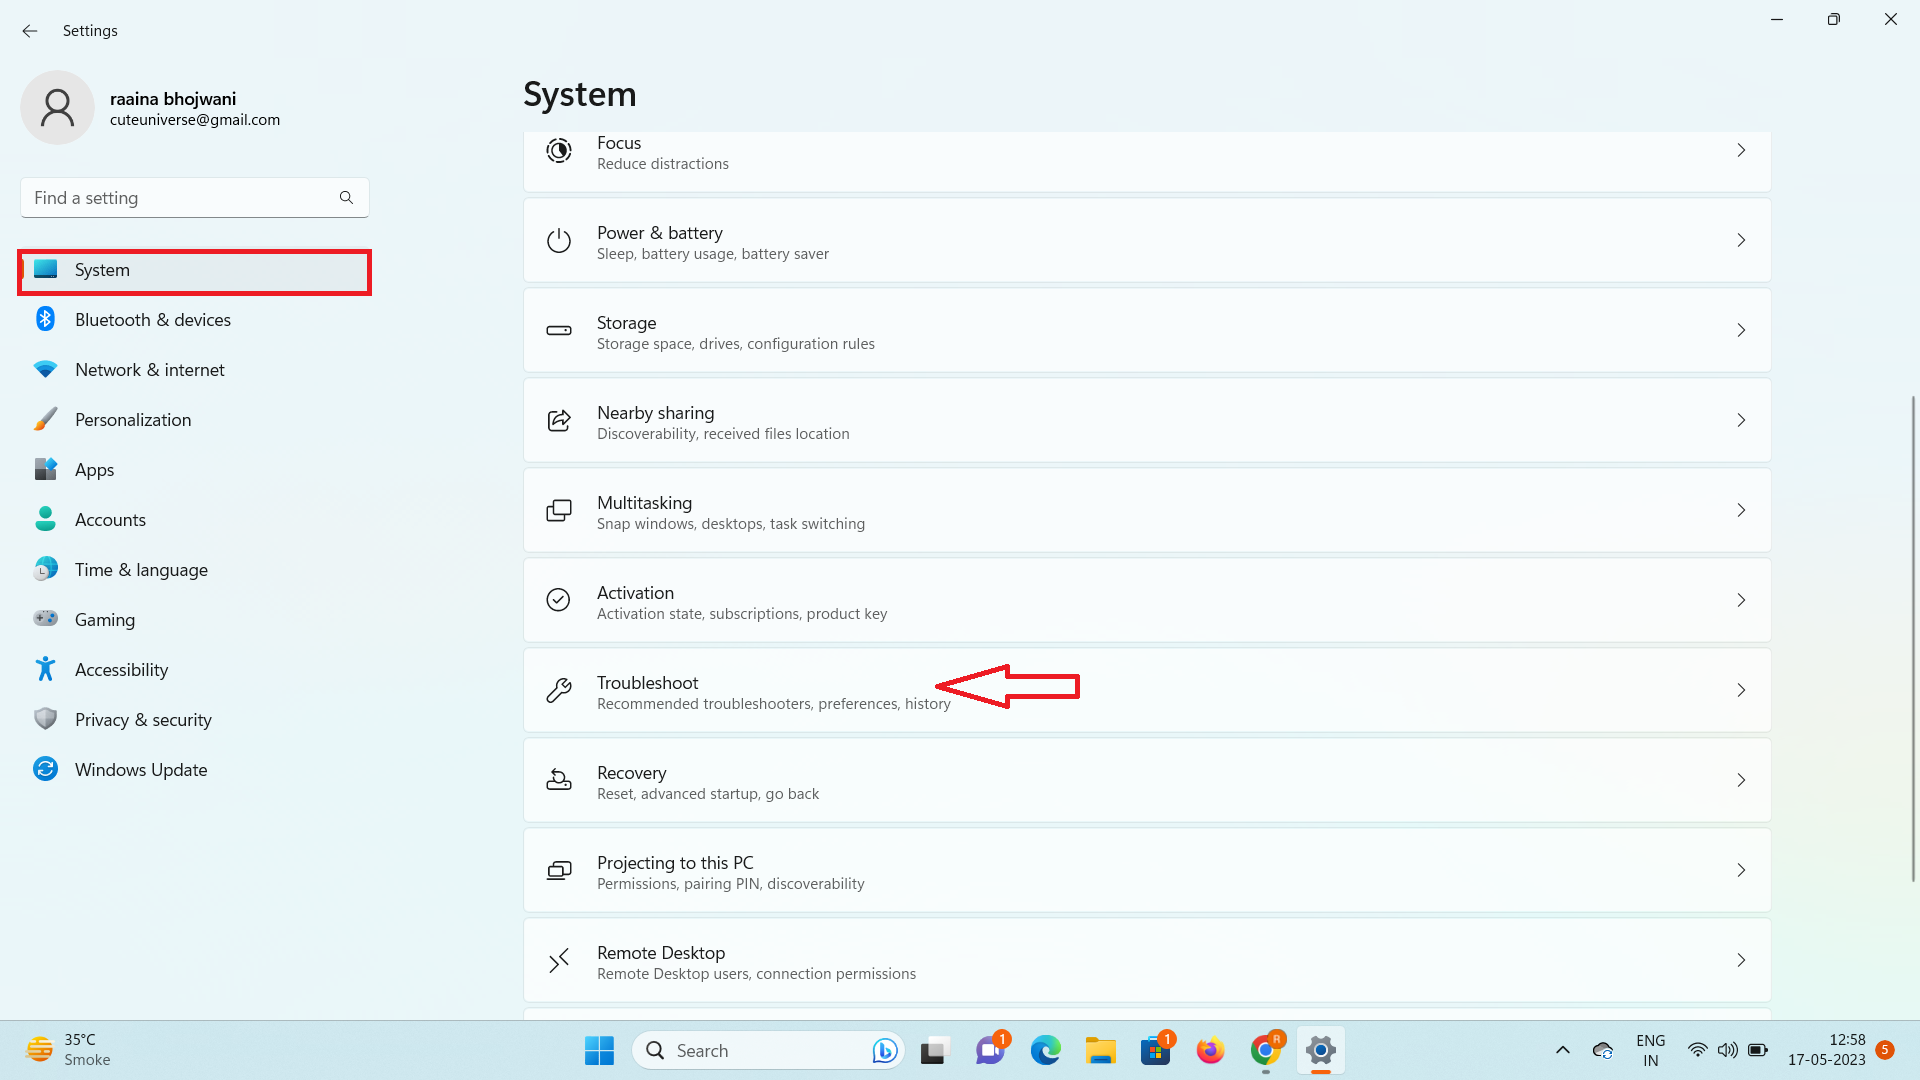The height and width of the screenshot is (1080, 1920).
Task: Click the Nearby sharing icon
Action: [x=558, y=421]
